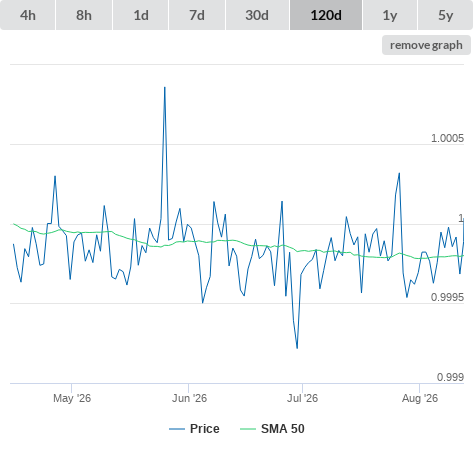Click the 1.0005 y-axis gridline label

447,138
